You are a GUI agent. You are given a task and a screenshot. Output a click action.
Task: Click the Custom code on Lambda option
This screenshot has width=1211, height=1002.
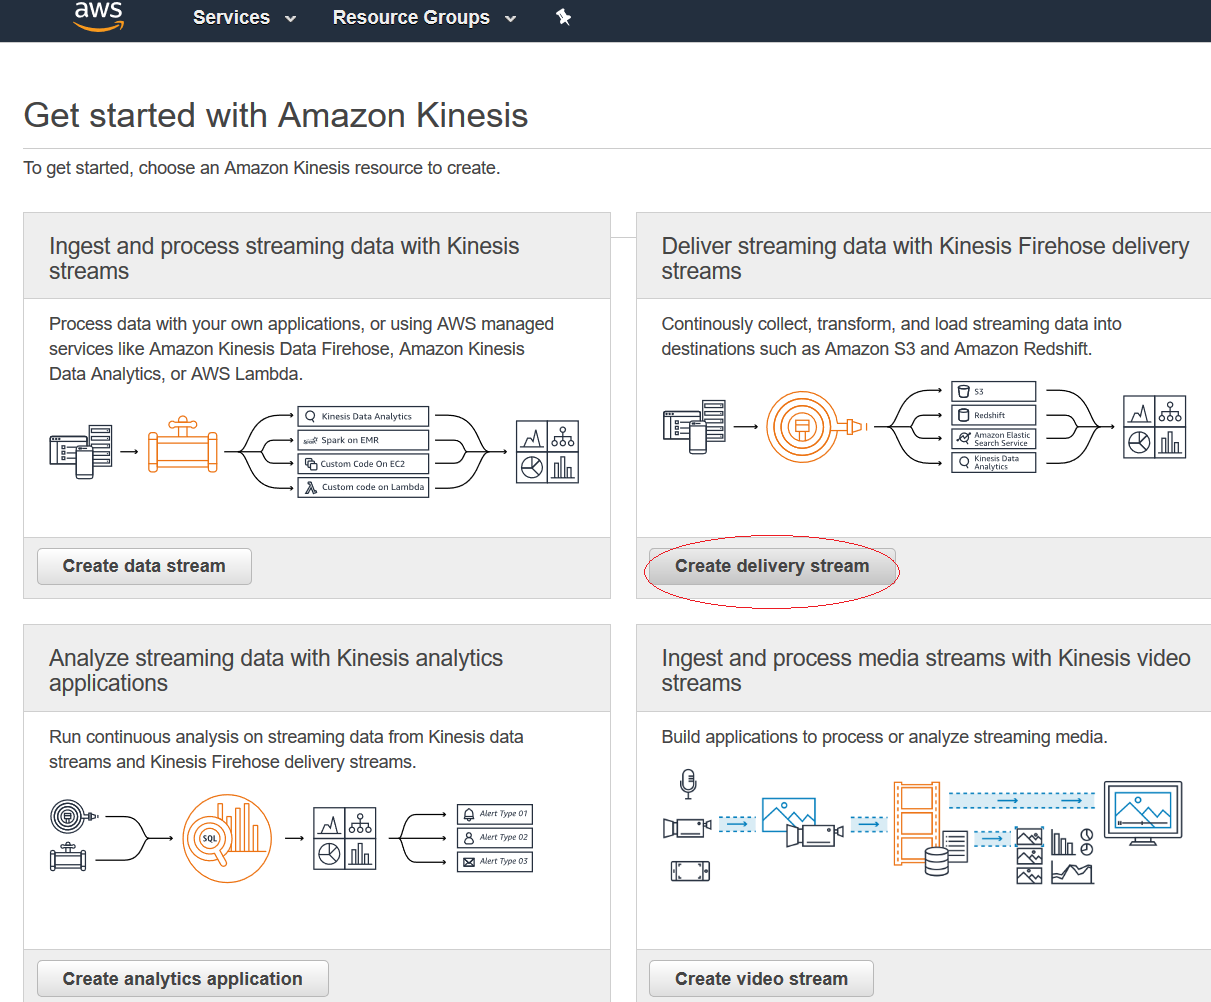(362, 487)
